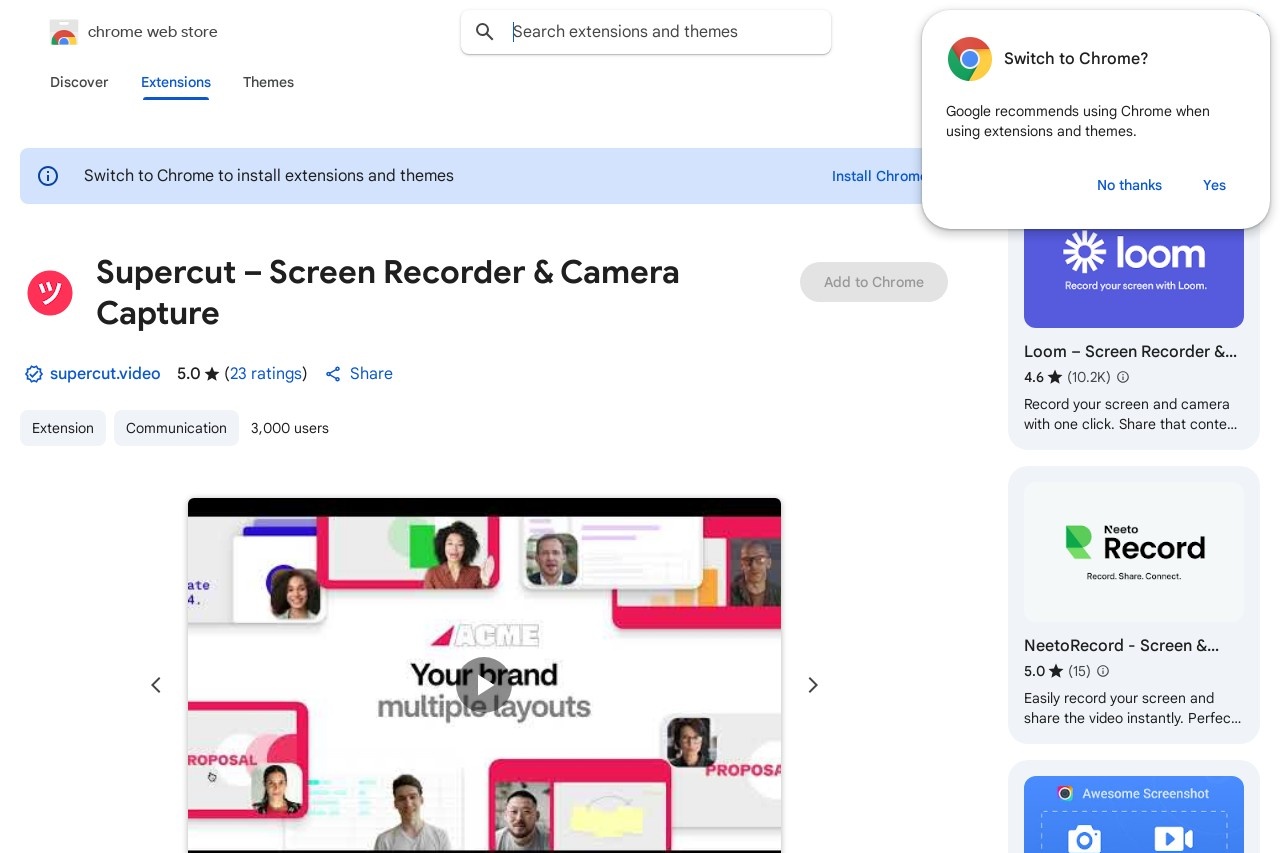Click the rating star beside 5.0
The image size is (1280, 853).
[212, 374]
